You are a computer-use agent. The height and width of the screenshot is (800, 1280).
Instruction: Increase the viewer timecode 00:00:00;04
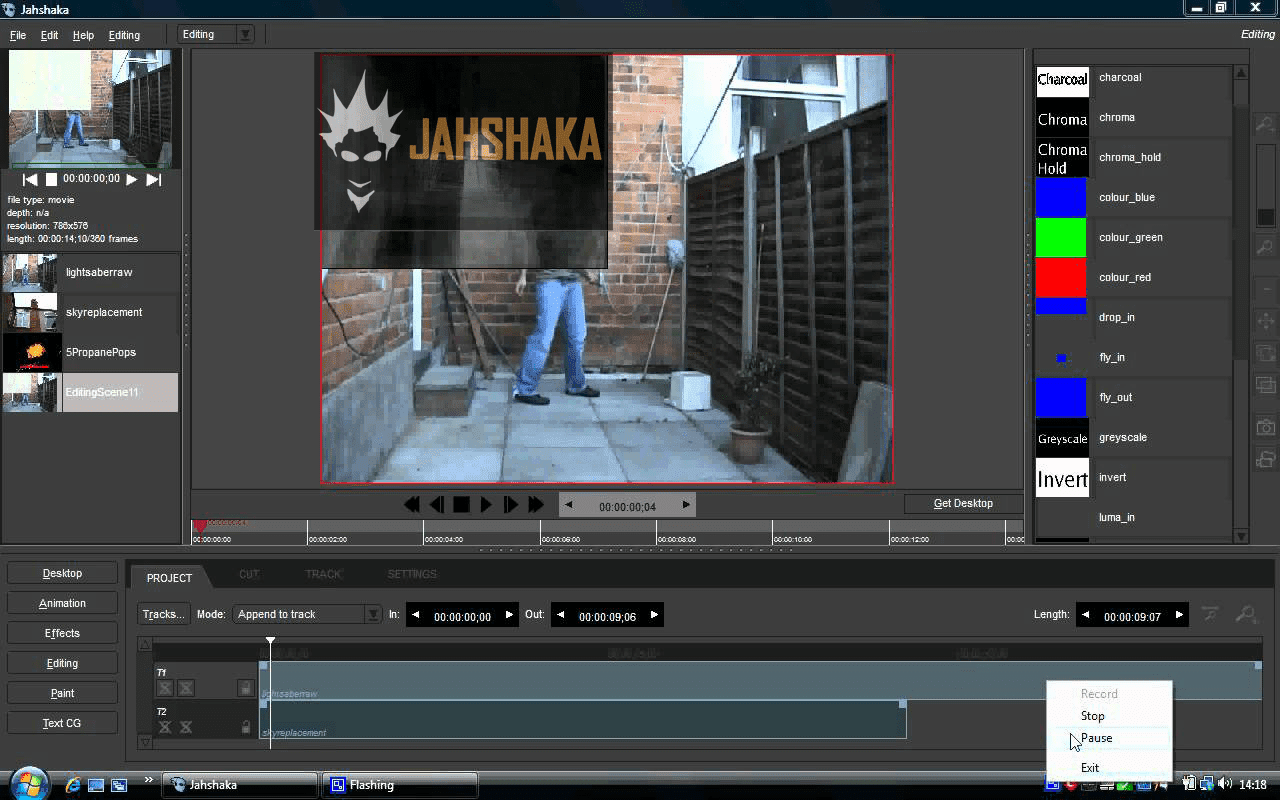(686, 505)
